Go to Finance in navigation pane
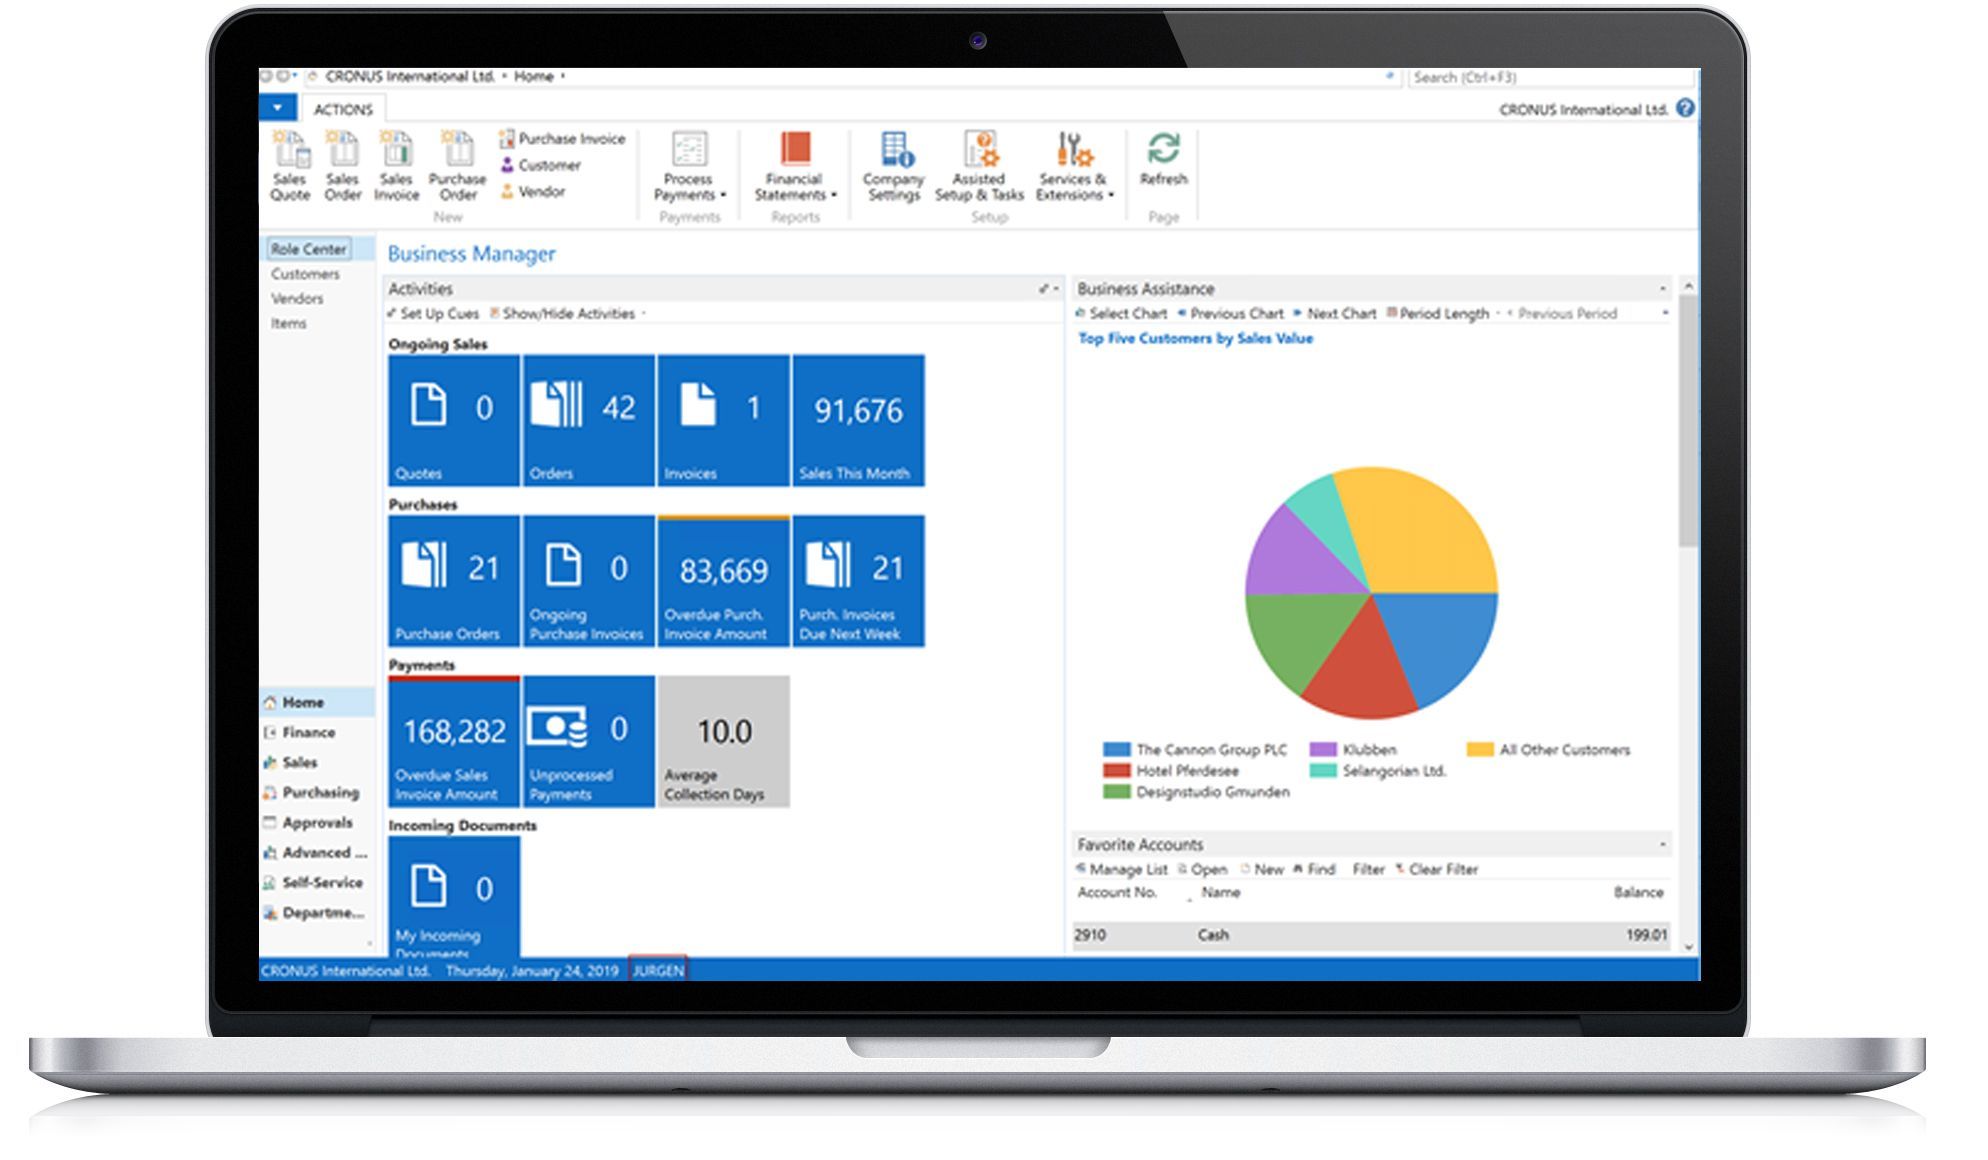The width and height of the screenshot is (1988, 1160). pos(308,732)
